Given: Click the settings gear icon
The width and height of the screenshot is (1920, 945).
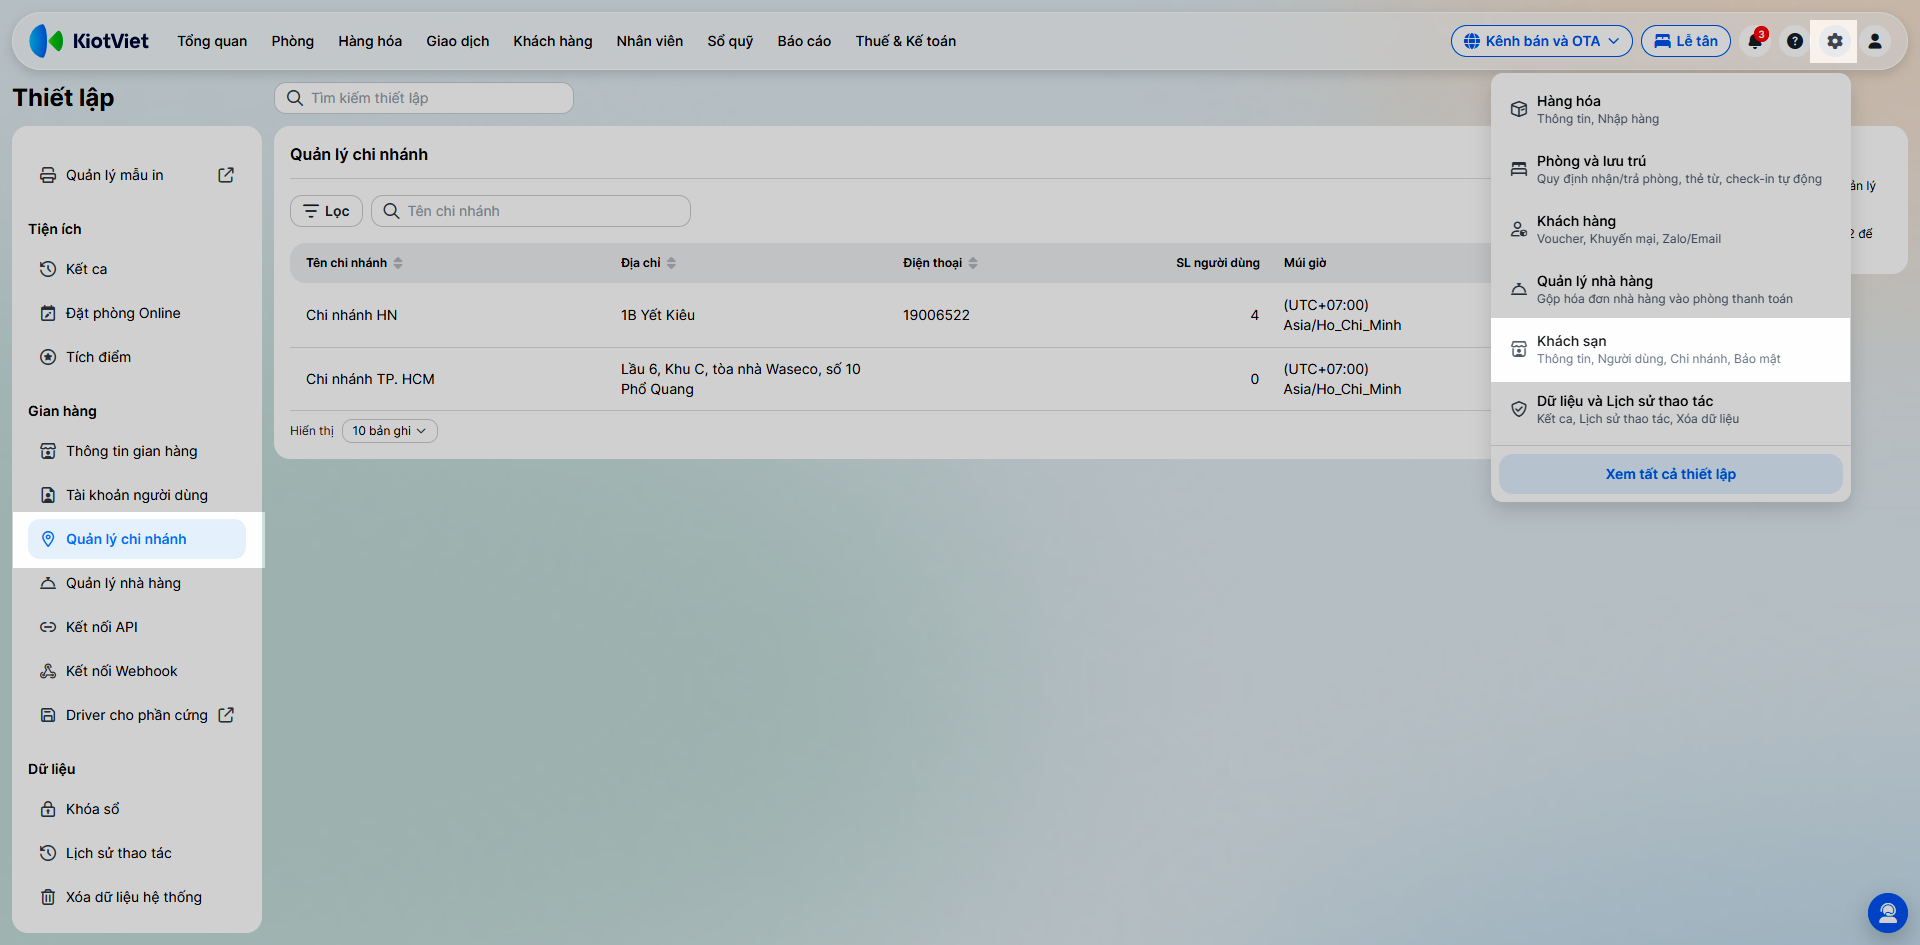Looking at the screenshot, I should tap(1834, 41).
